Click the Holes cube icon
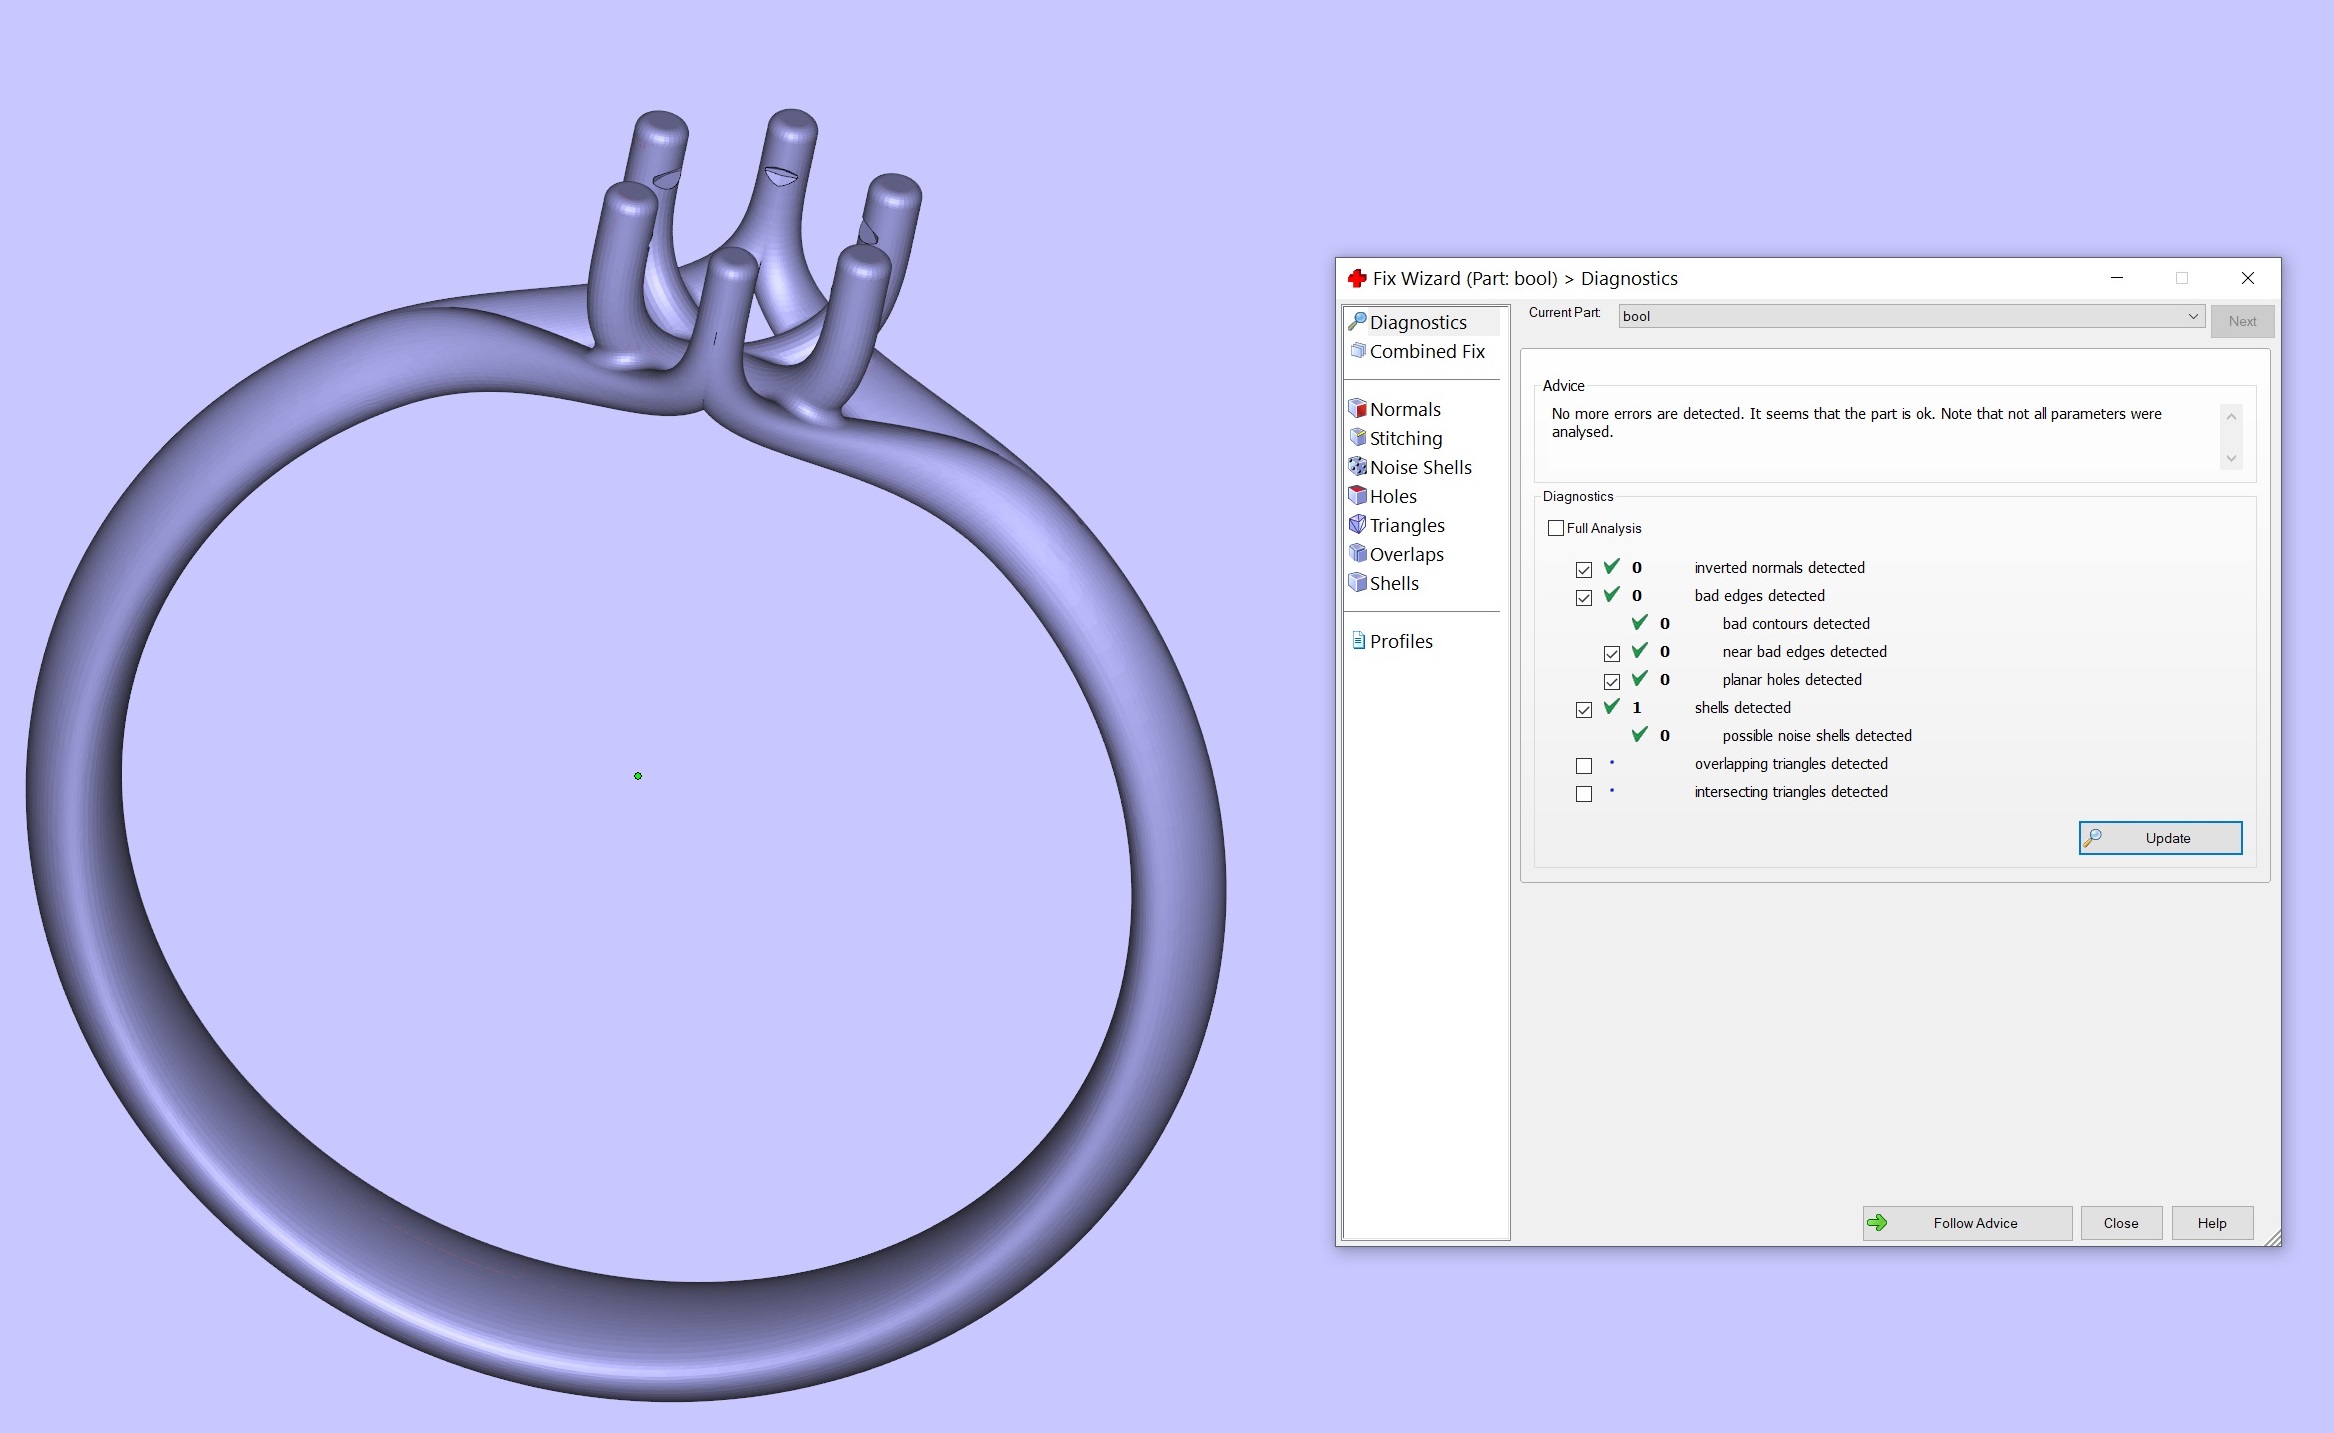2334x1433 pixels. click(1357, 495)
